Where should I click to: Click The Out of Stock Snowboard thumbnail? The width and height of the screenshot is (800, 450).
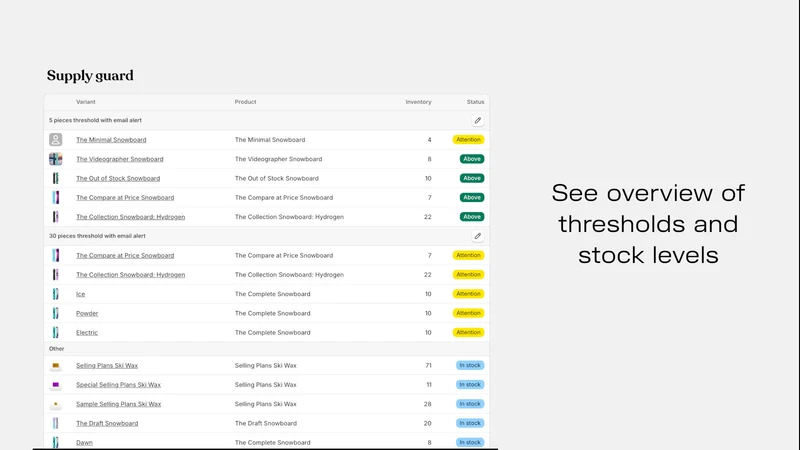click(x=56, y=179)
